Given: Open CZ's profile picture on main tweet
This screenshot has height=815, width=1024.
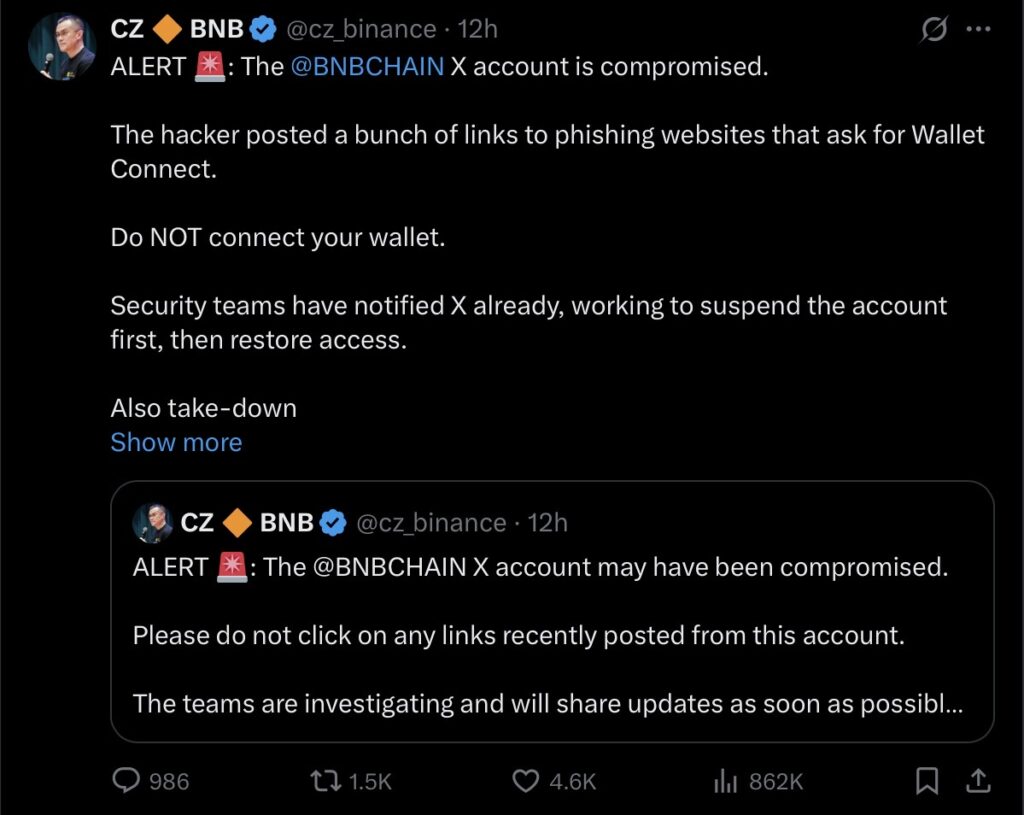Looking at the screenshot, I should point(62,47).
